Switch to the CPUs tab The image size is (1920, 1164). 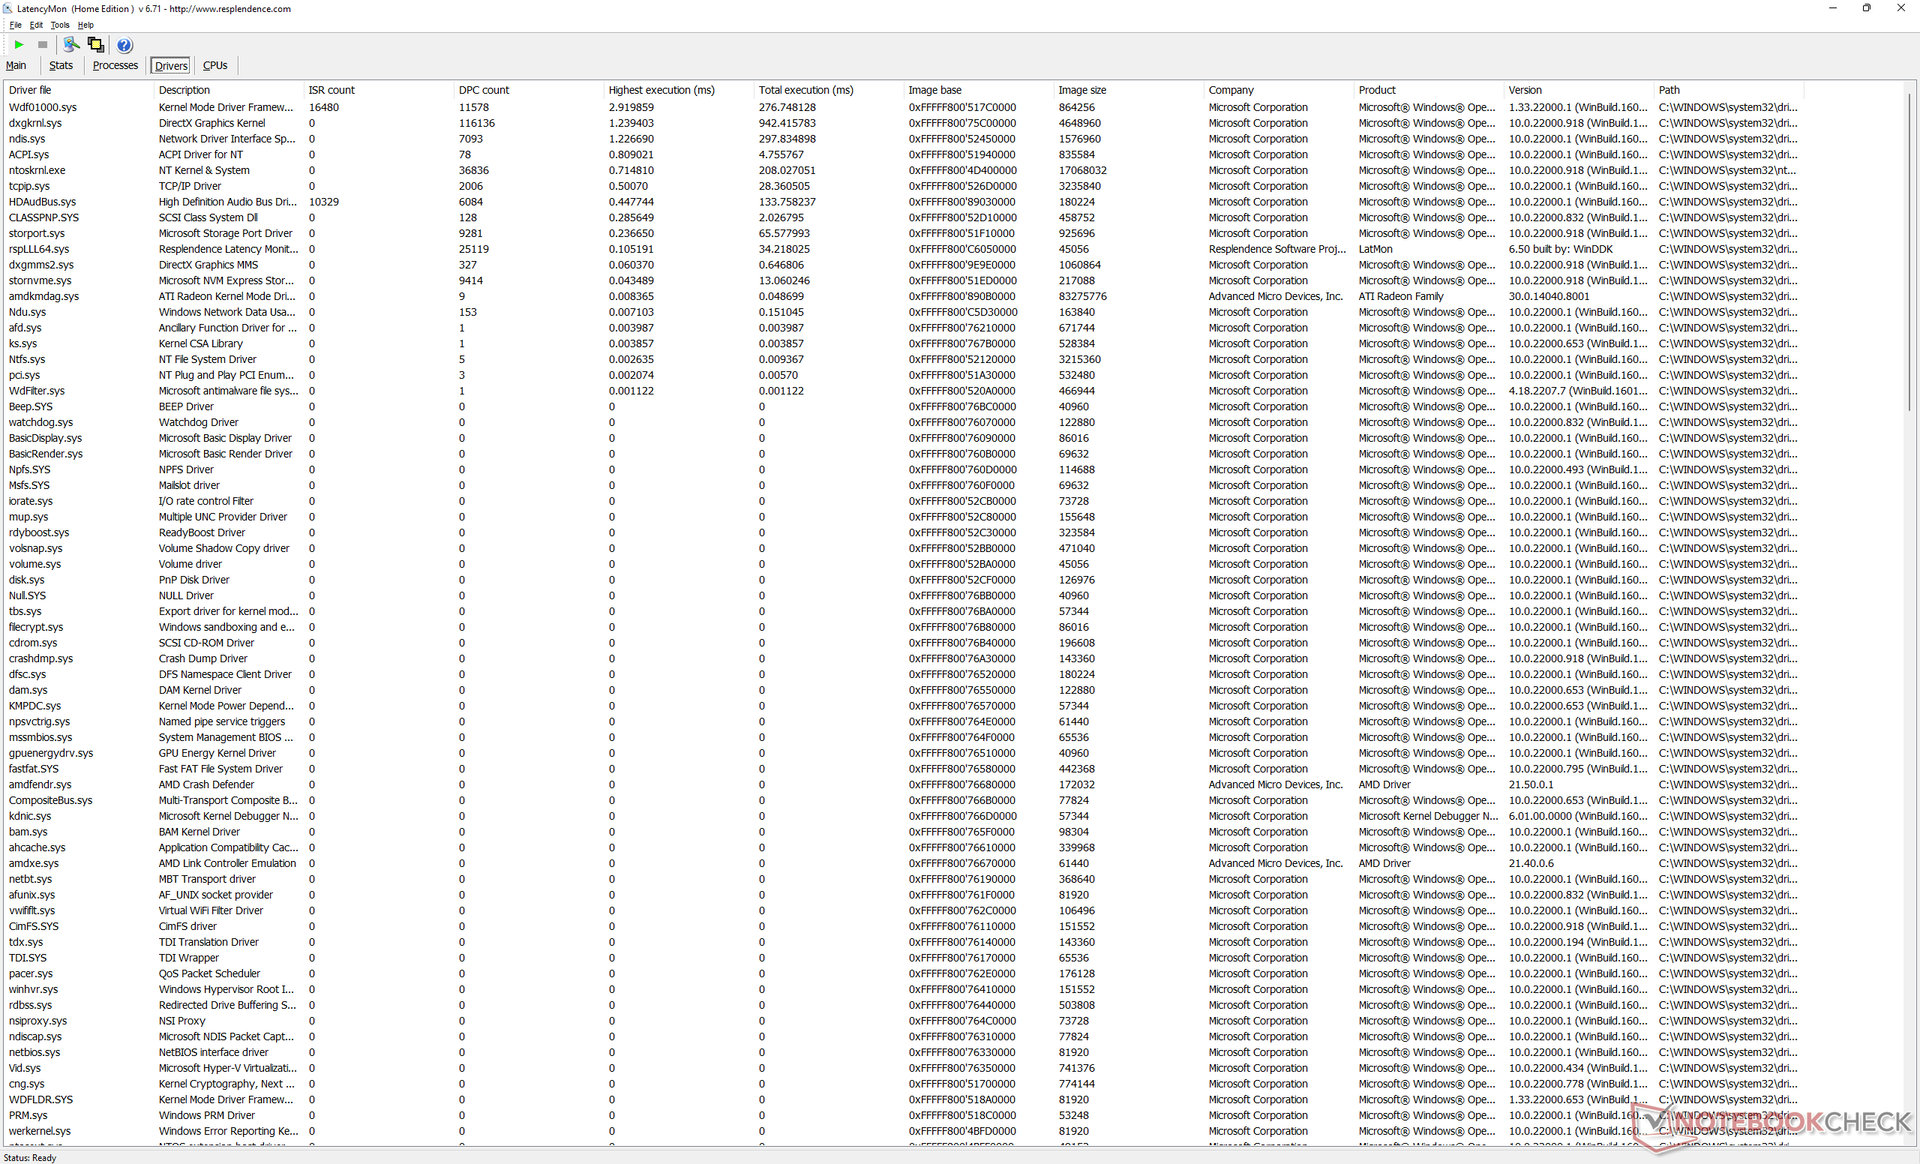(x=215, y=66)
